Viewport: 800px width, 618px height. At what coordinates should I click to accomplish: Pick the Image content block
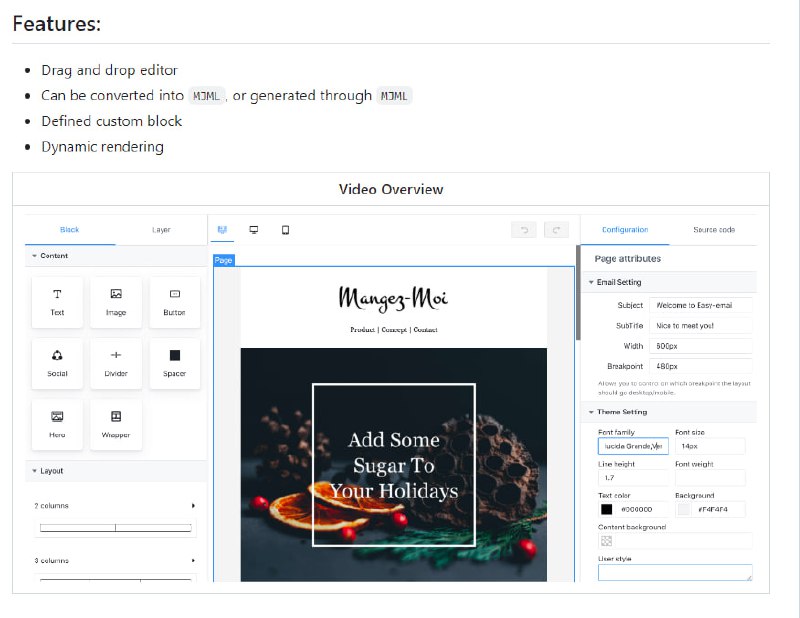click(x=116, y=301)
